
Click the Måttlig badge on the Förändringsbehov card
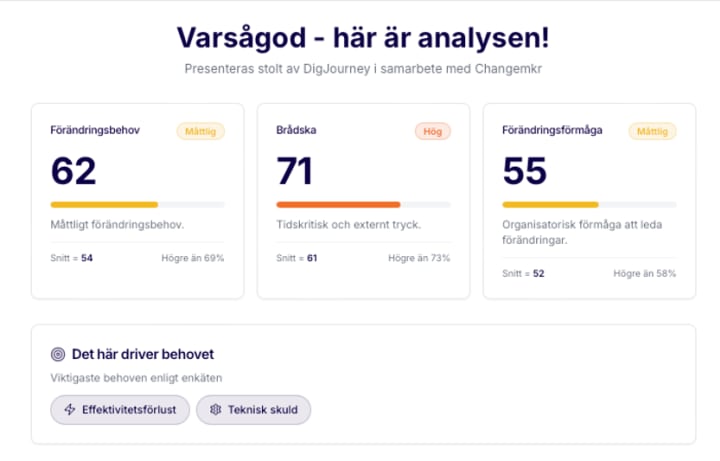200,130
